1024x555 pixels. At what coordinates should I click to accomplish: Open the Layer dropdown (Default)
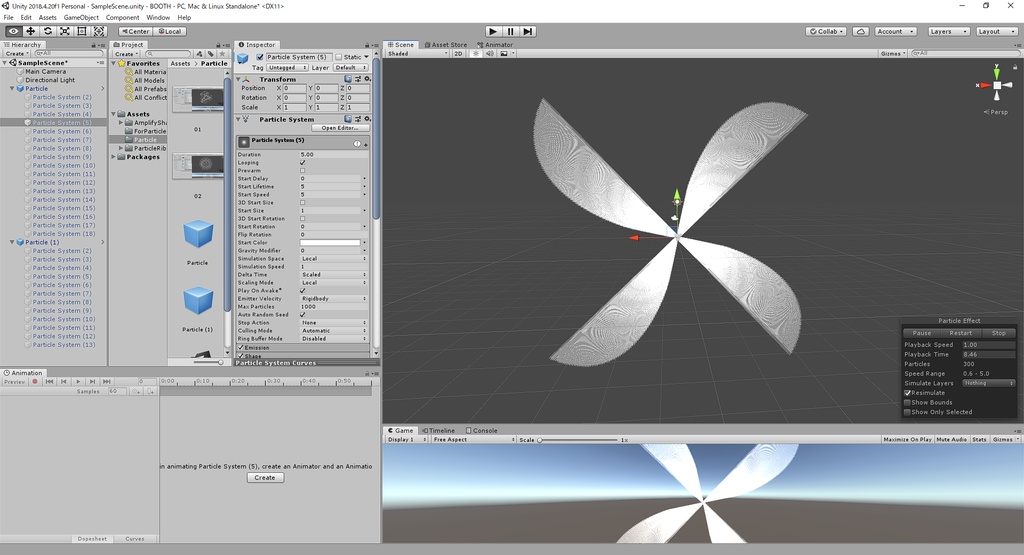351,68
